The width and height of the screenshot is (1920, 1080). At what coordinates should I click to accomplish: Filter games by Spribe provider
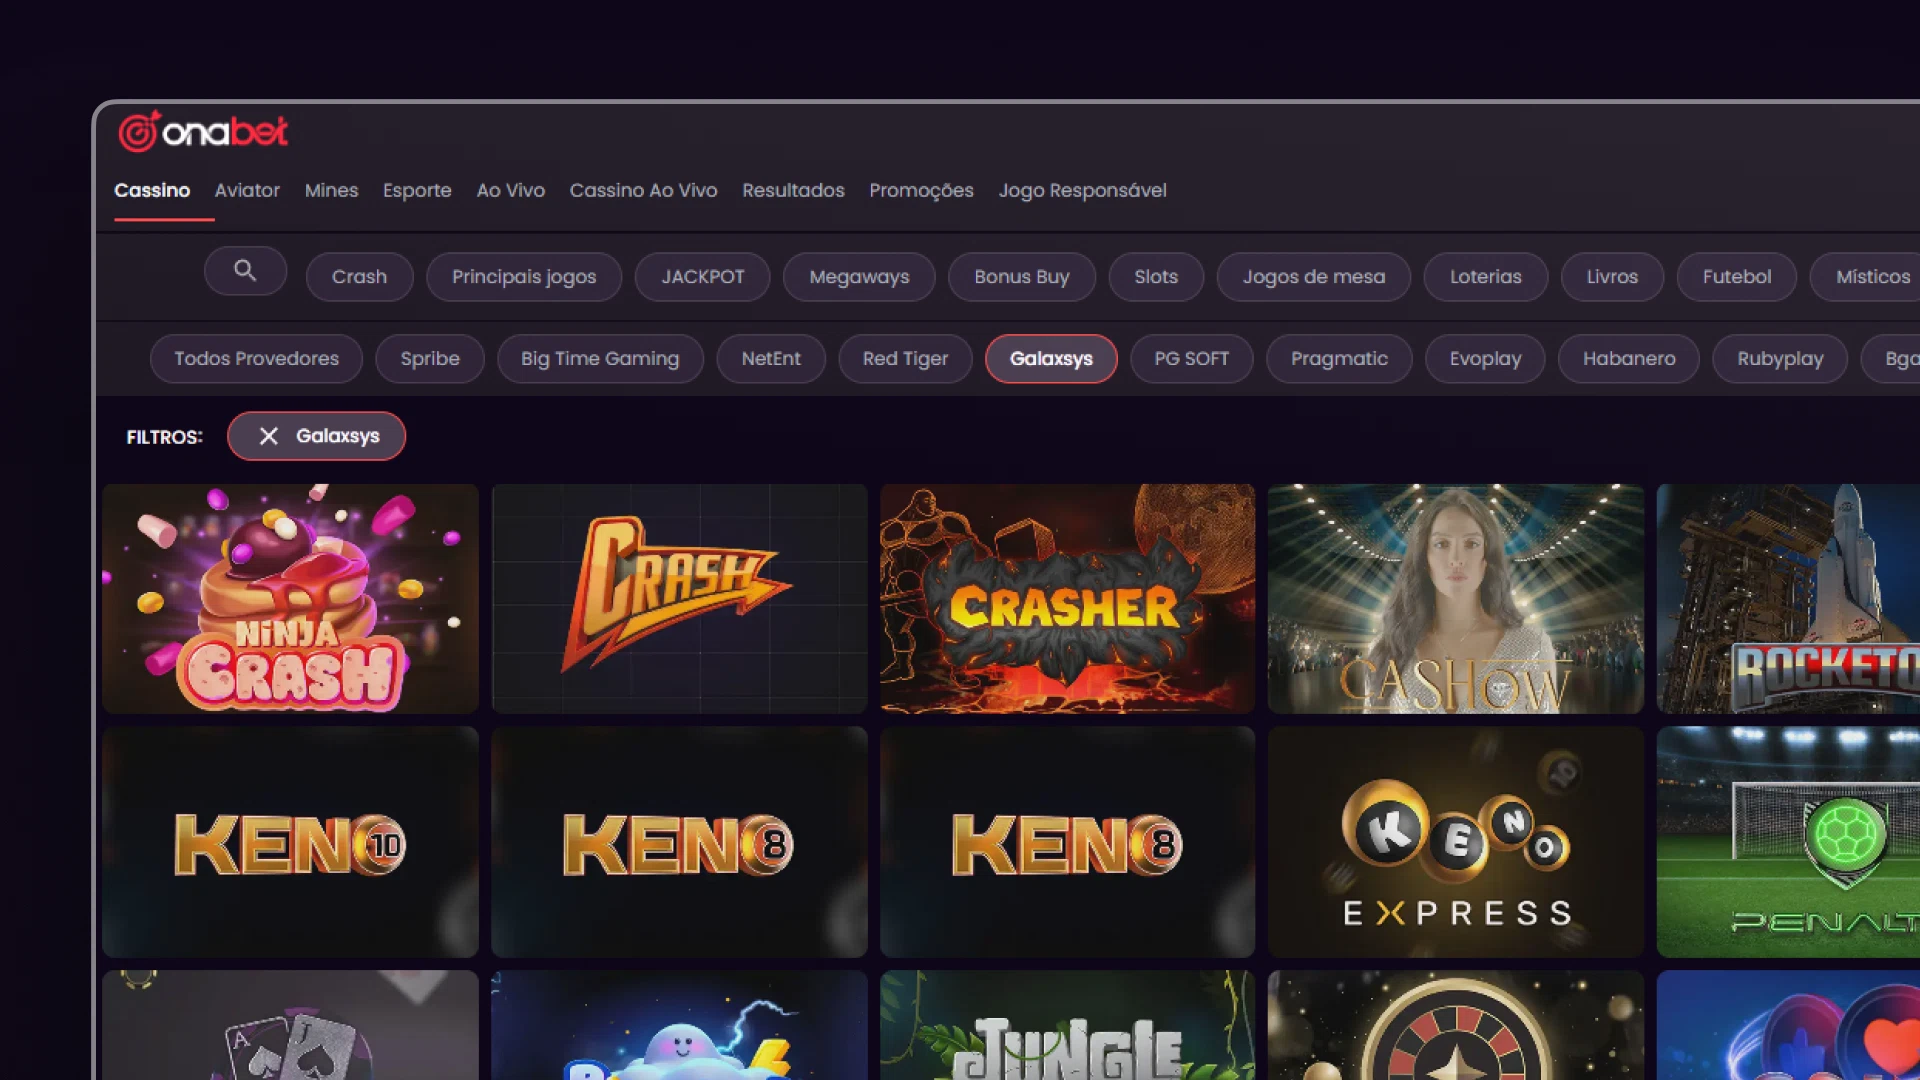point(430,358)
